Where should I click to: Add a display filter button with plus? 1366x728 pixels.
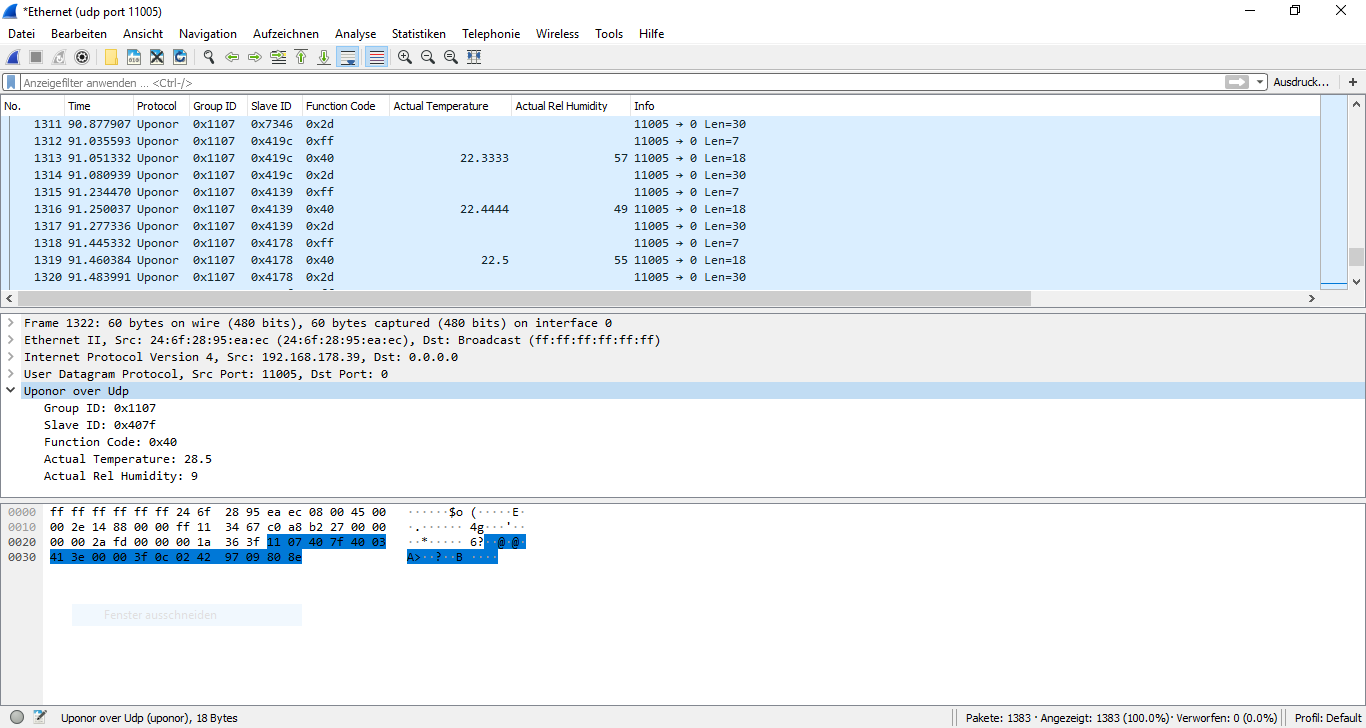point(1353,82)
